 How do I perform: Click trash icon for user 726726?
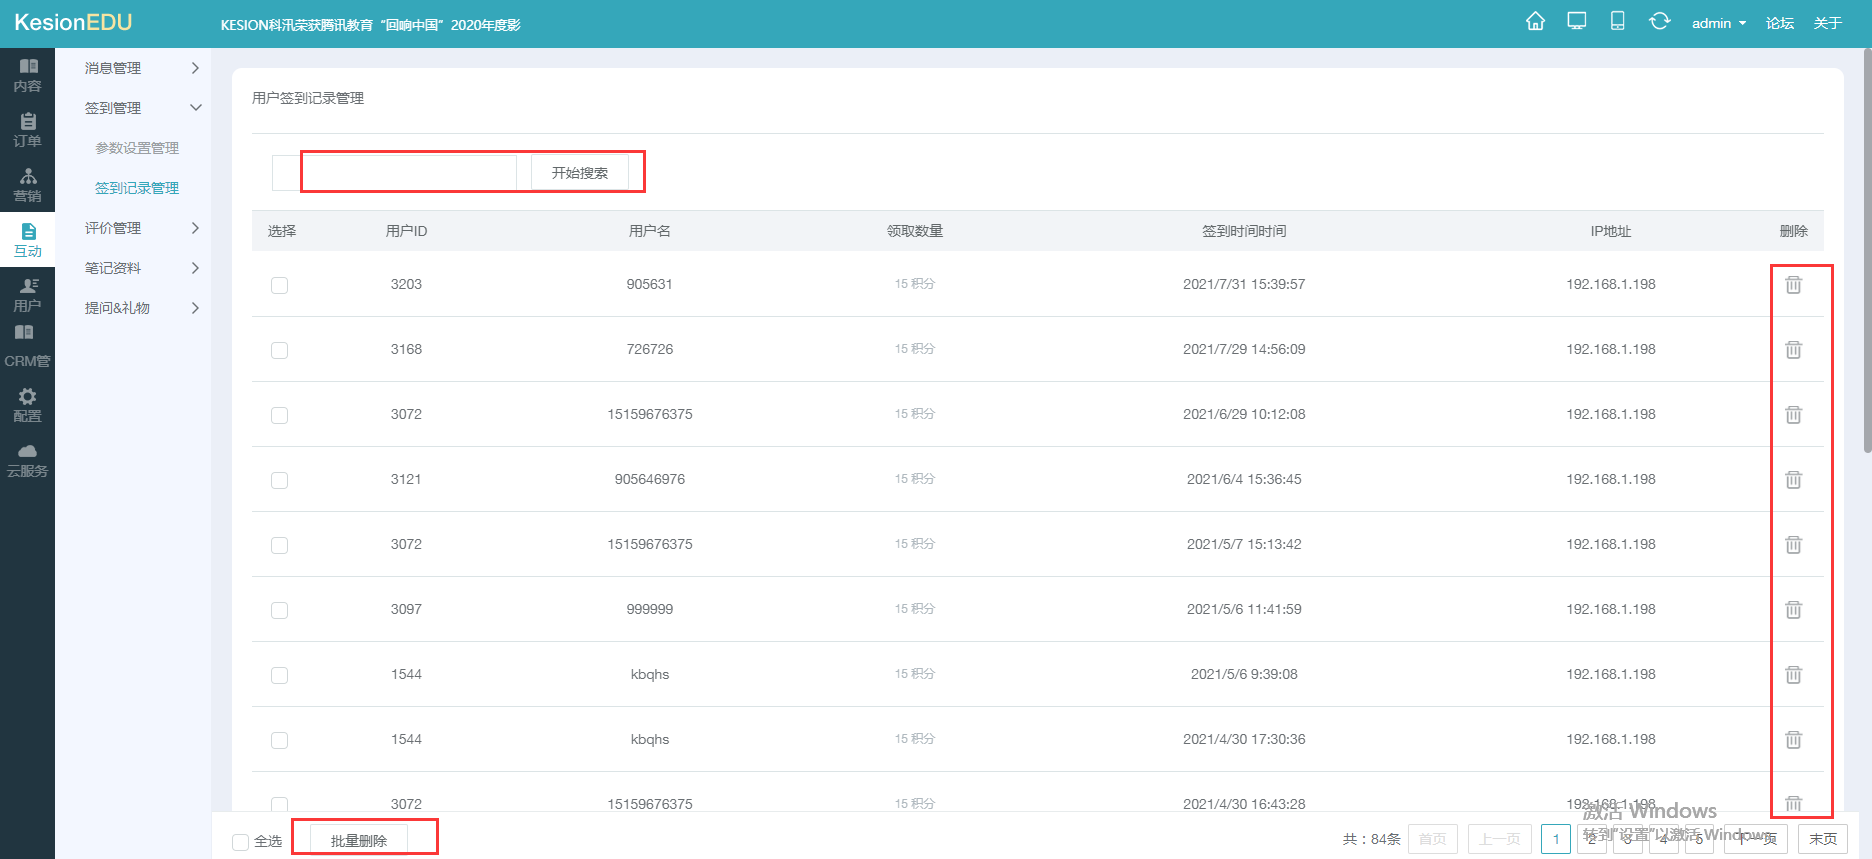(1793, 350)
